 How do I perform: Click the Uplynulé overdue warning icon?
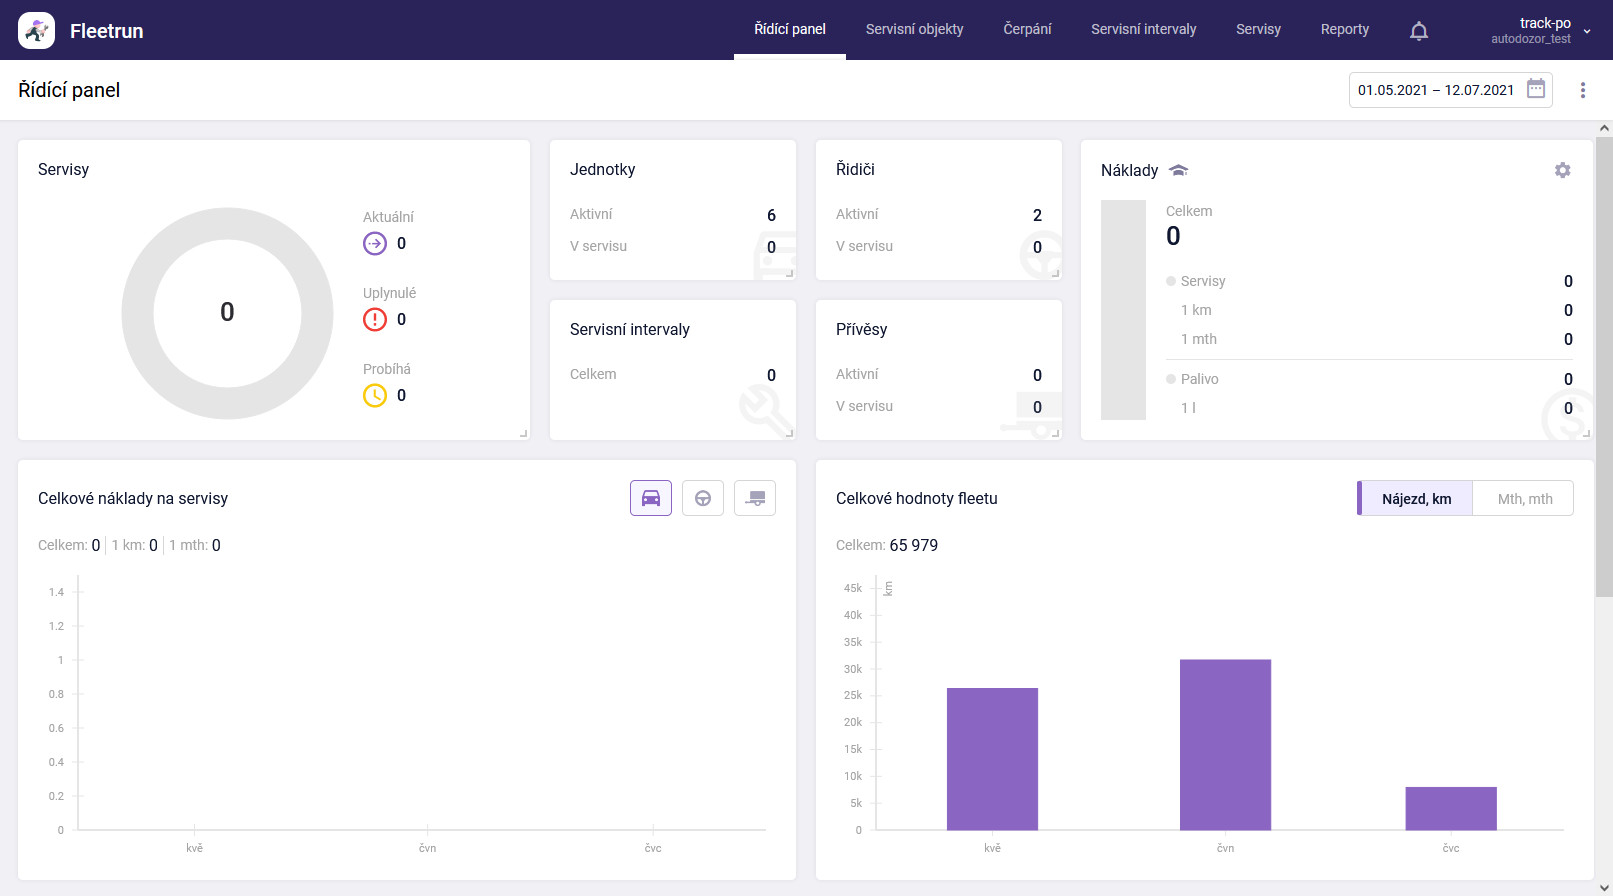[375, 319]
